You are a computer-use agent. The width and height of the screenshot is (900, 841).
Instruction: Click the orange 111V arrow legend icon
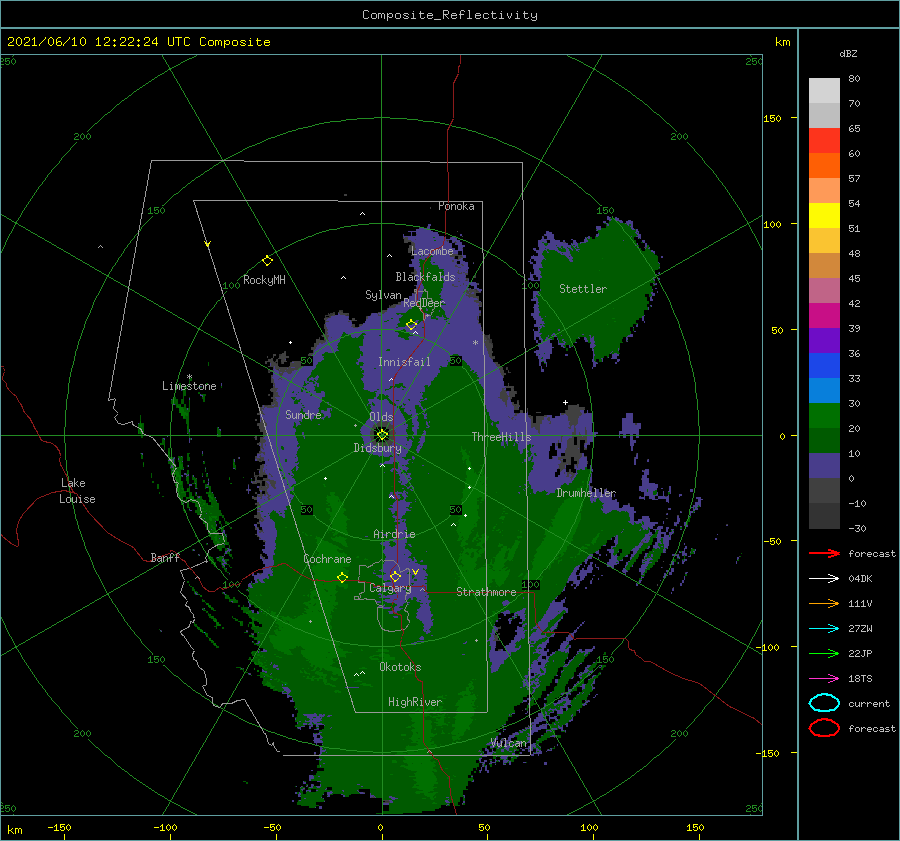pyautogui.click(x=824, y=603)
